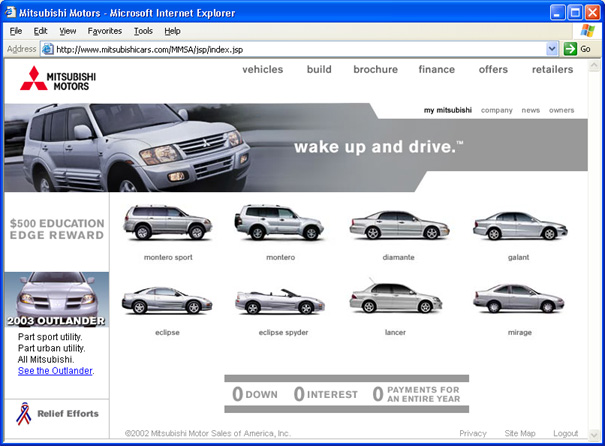This screenshot has height=446, width=605.
Task: Open the owners link
Action: pos(561,110)
